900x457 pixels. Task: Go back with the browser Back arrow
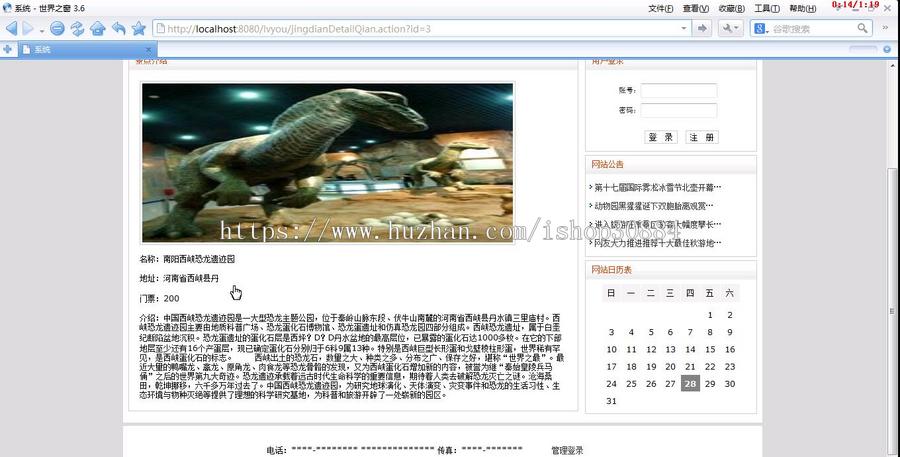click(11, 28)
